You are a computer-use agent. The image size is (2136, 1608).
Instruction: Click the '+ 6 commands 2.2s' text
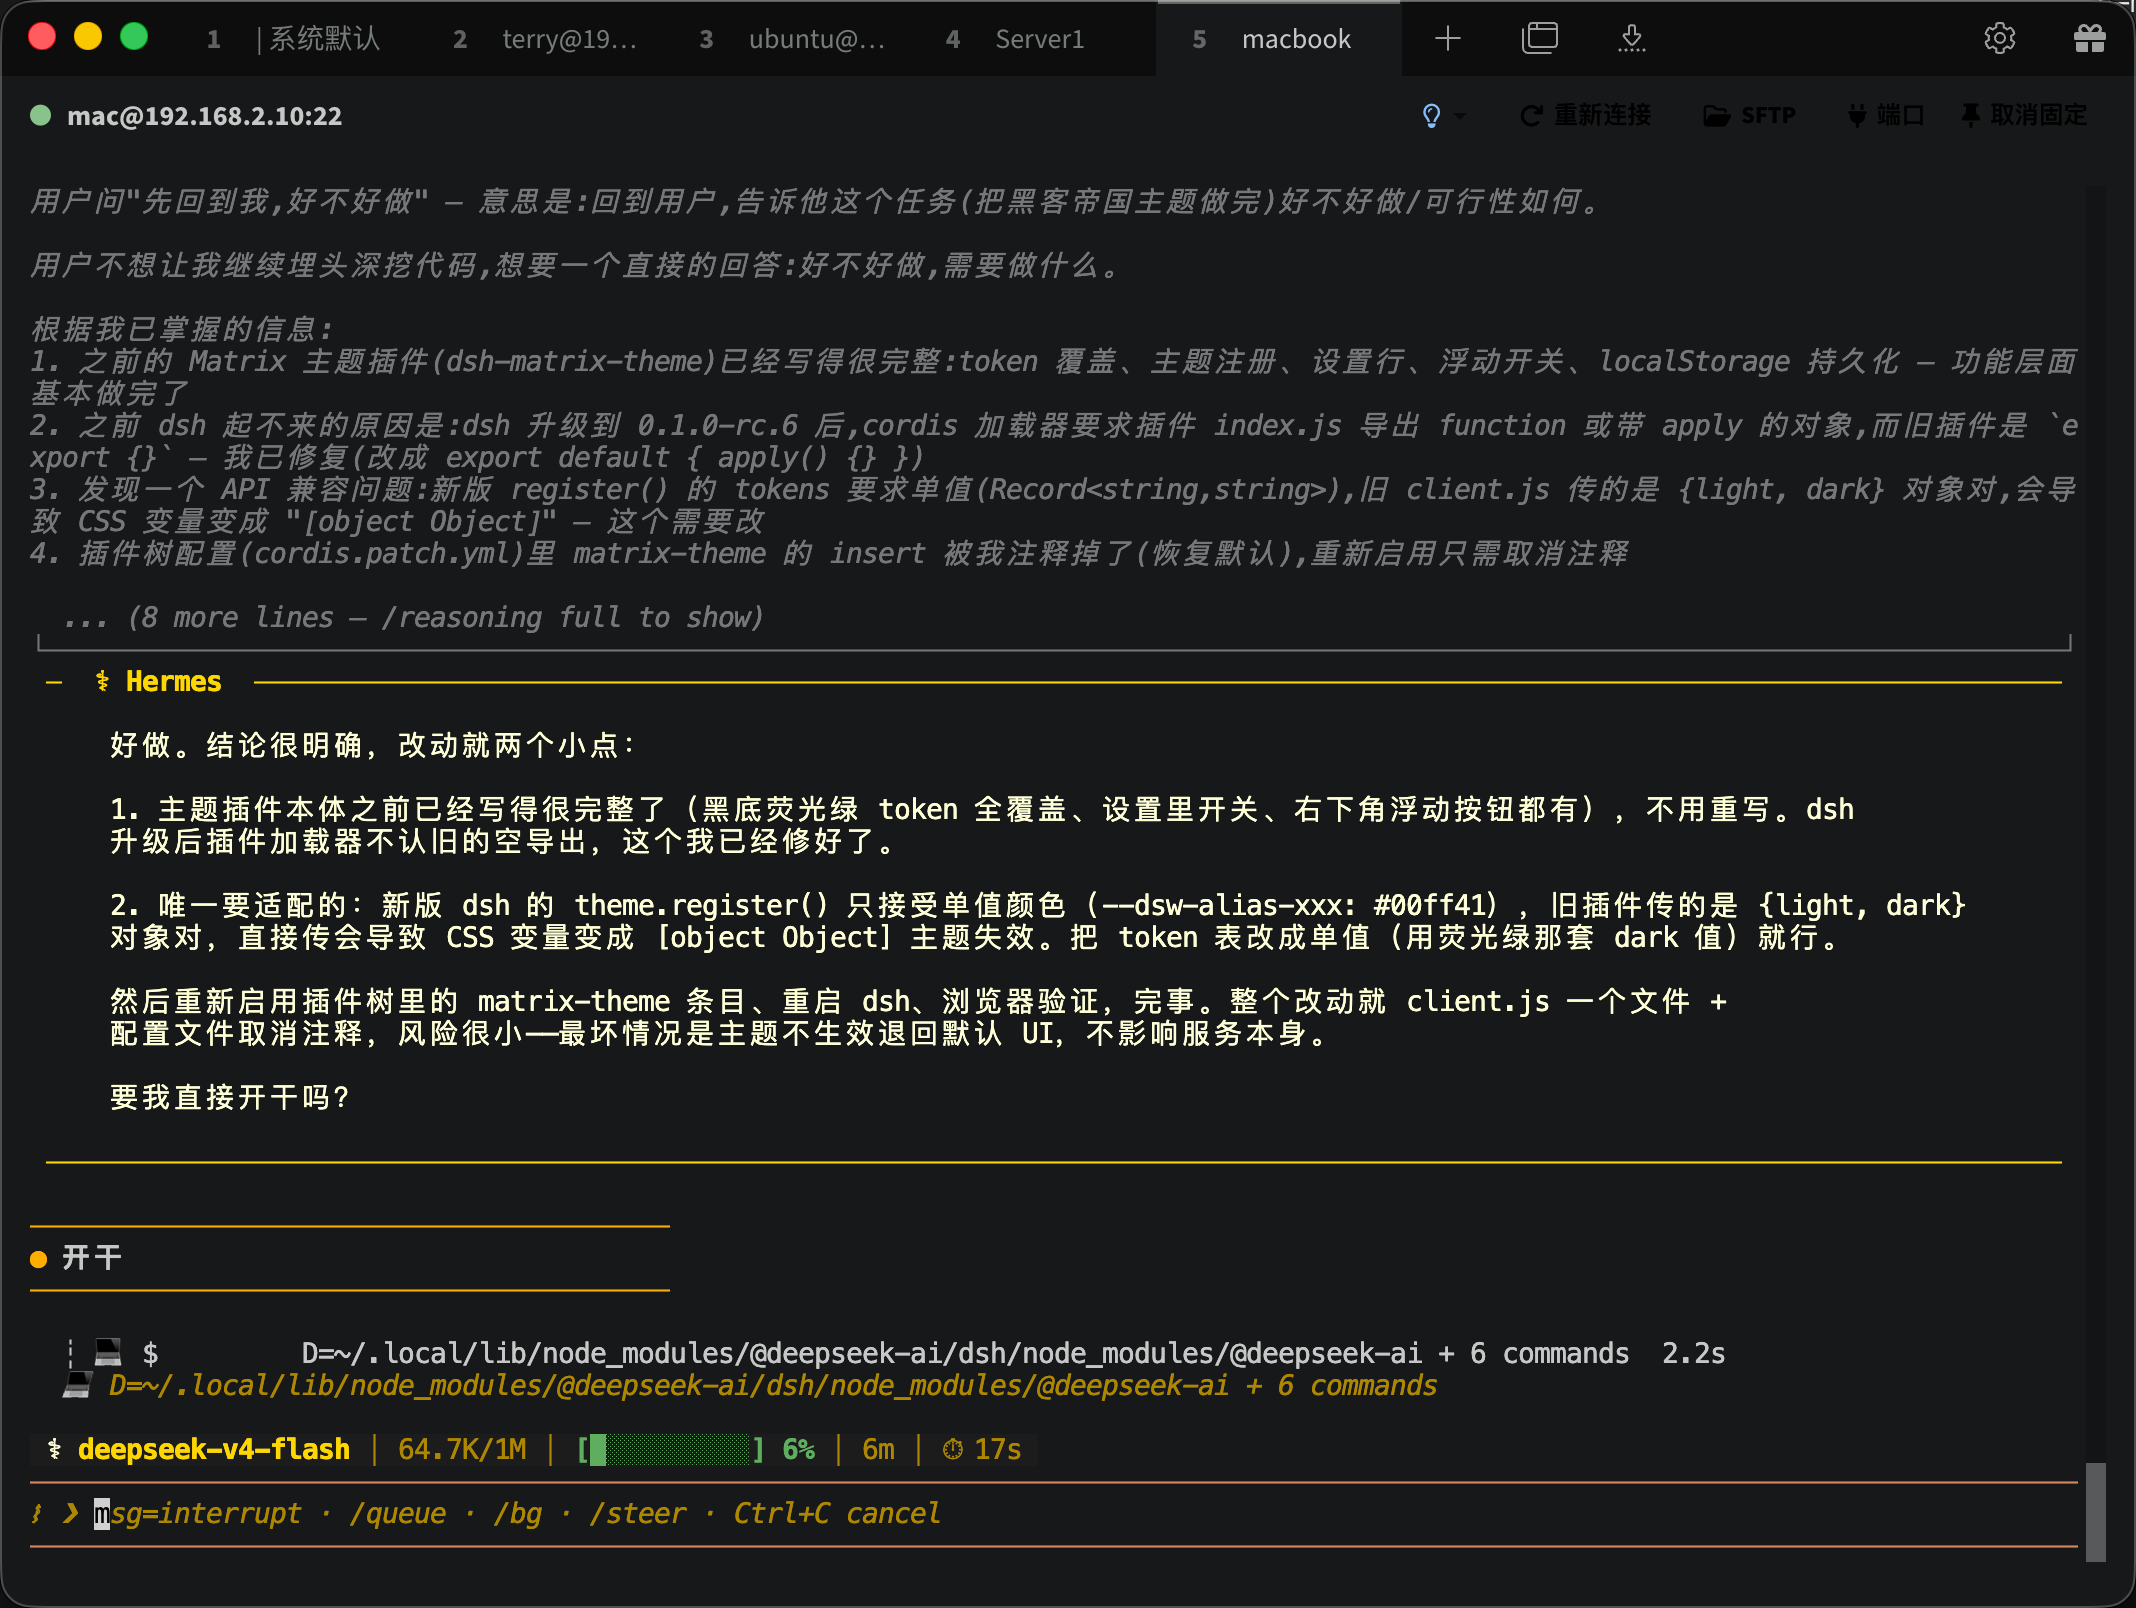click(1581, 1354)
